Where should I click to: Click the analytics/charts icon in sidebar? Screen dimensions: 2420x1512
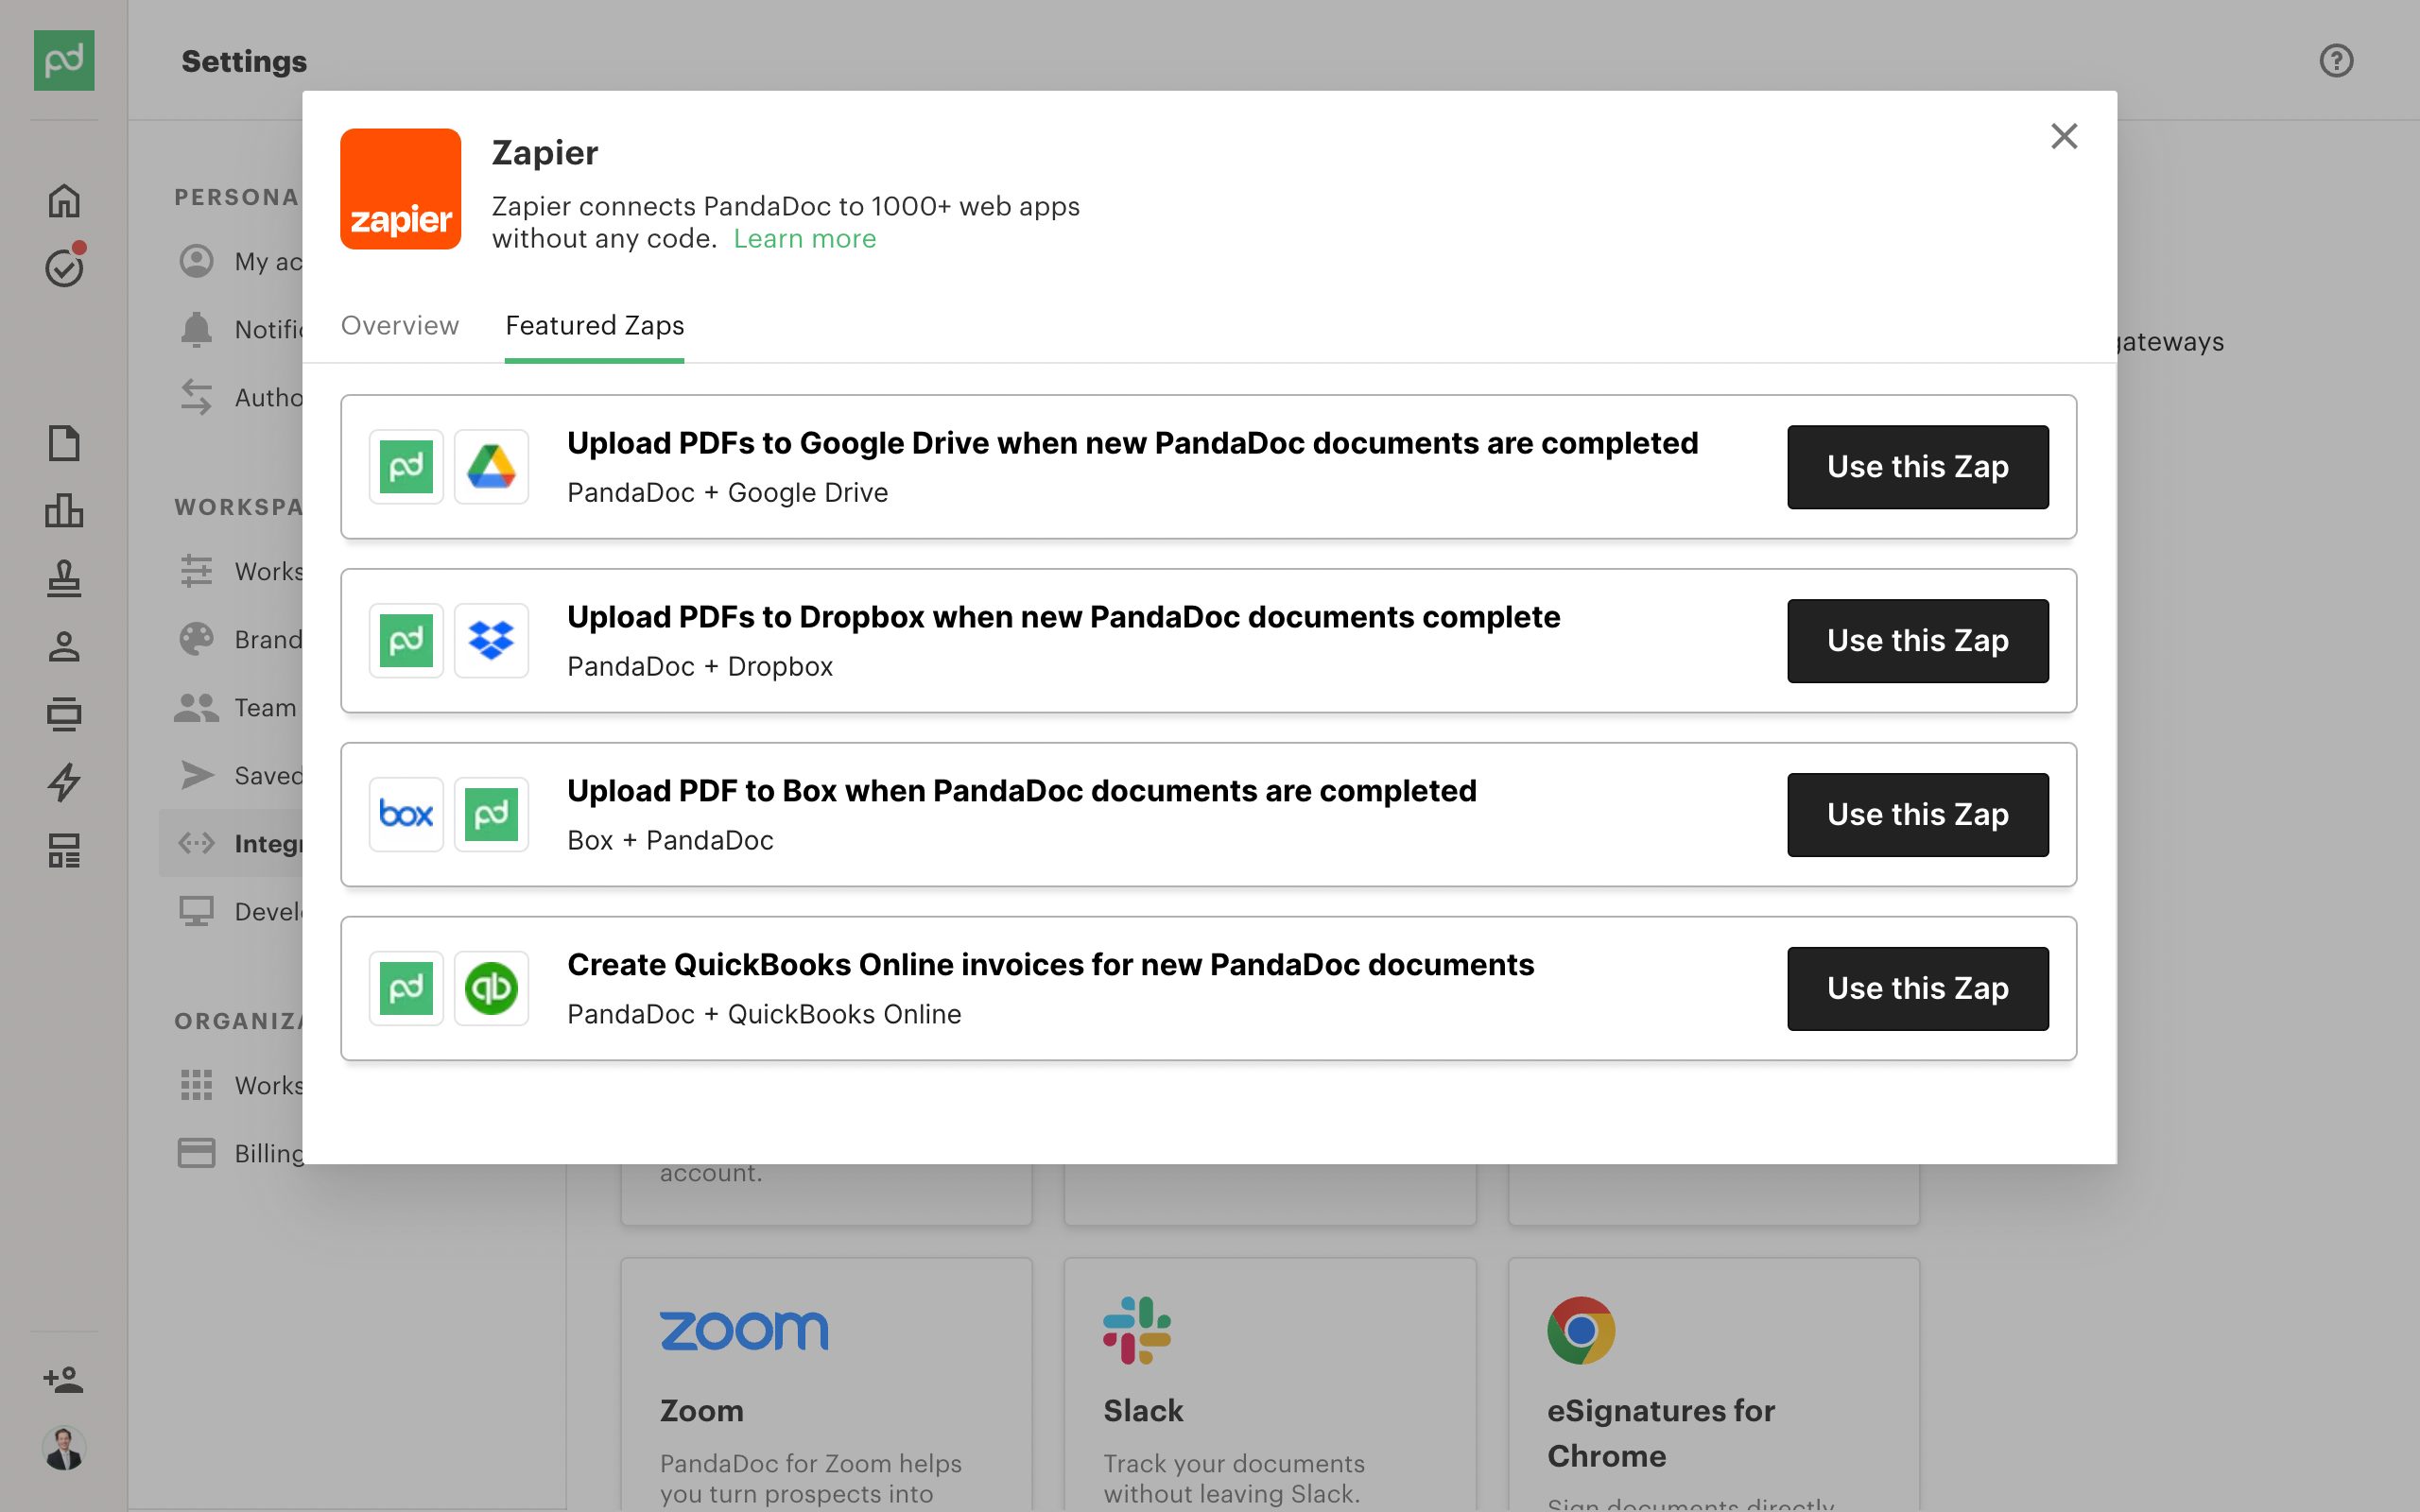pyautogui.click(x=62, y=510)
